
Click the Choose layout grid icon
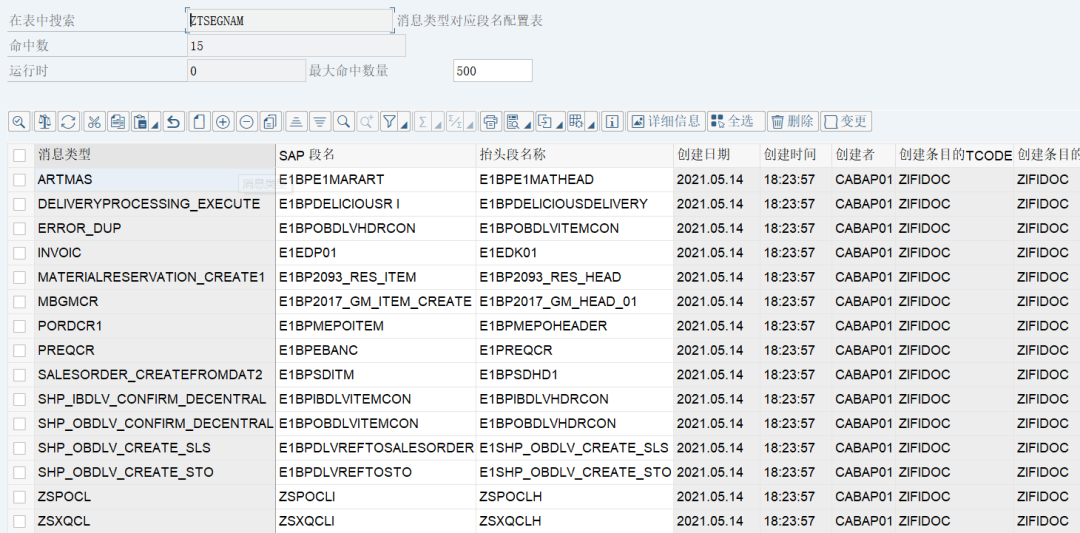[x=577, y=122]
